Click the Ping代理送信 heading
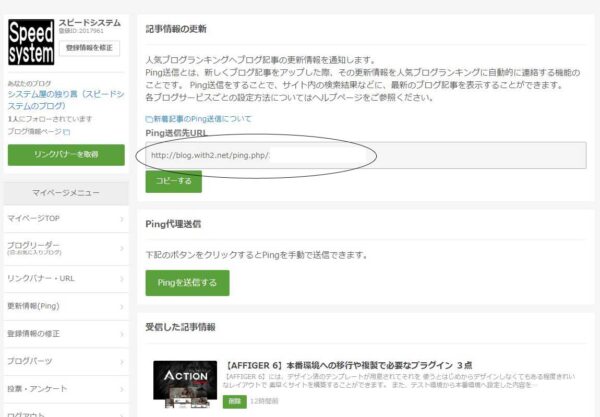The width and height of the screenshot is (600, 417). click(173, 224)
